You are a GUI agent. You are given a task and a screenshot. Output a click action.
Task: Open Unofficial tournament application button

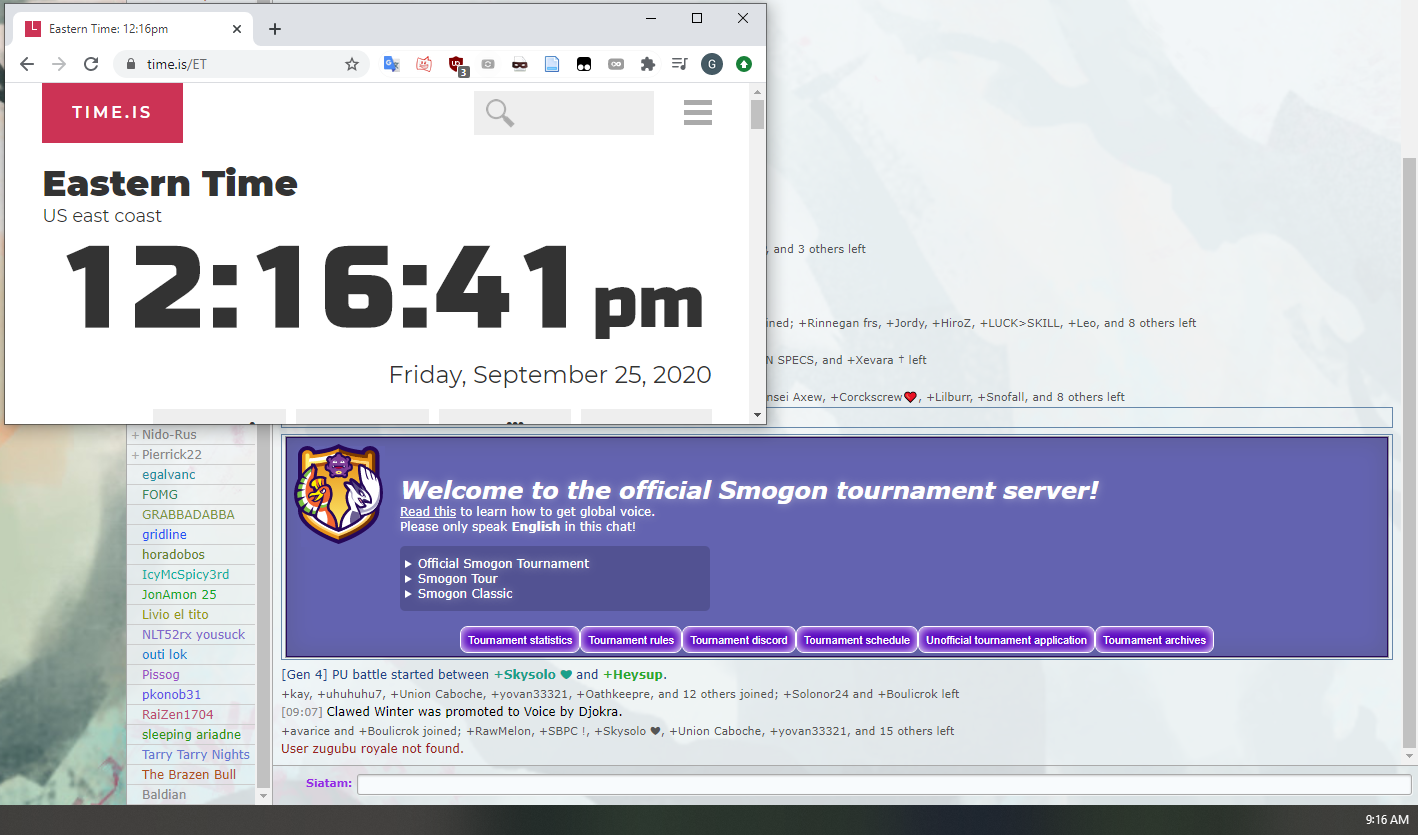[x=1006, y=640]
